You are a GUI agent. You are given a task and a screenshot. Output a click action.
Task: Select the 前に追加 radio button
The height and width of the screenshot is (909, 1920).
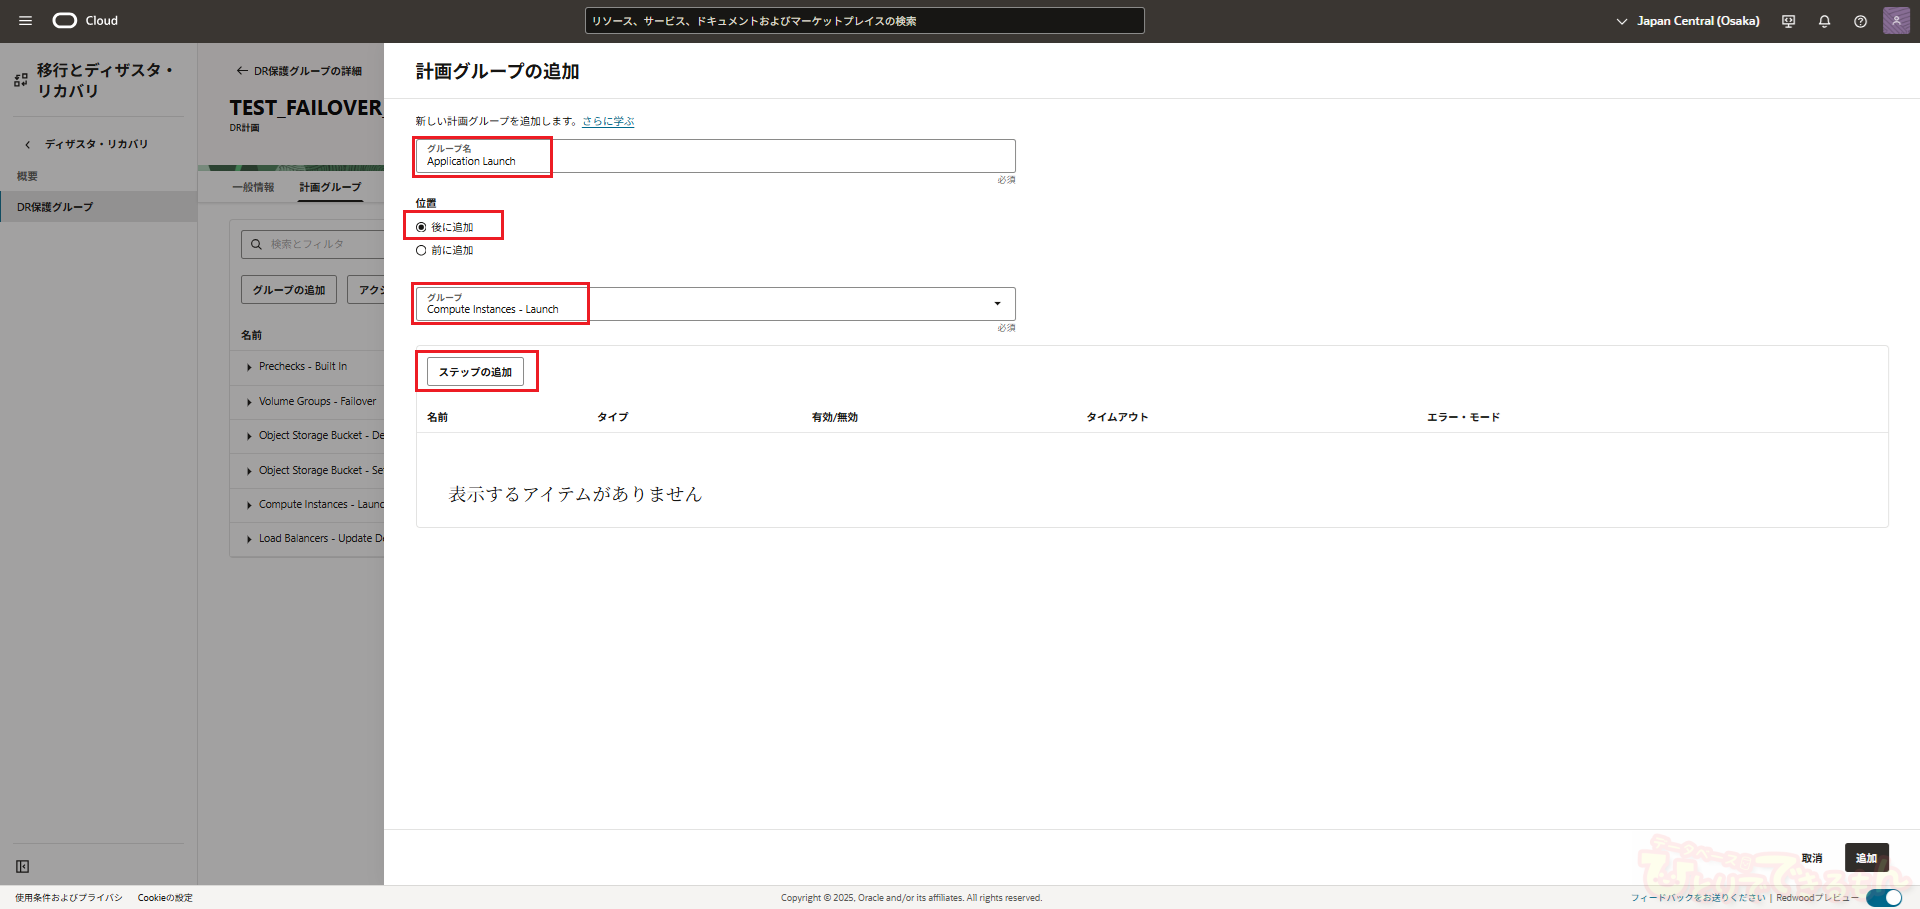421,251
